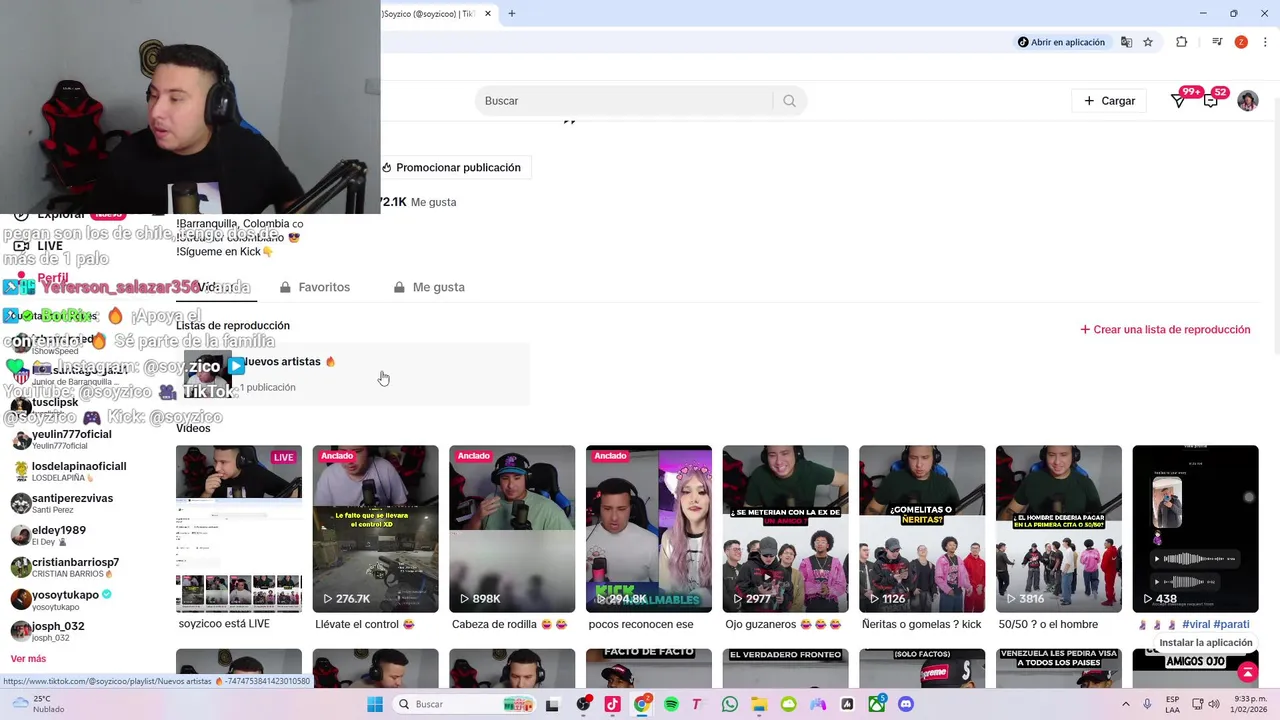This screenshot has height=720, width=1280.
Task: Open the ESP LAA language selector
Action: click(x=1172, y=704)
